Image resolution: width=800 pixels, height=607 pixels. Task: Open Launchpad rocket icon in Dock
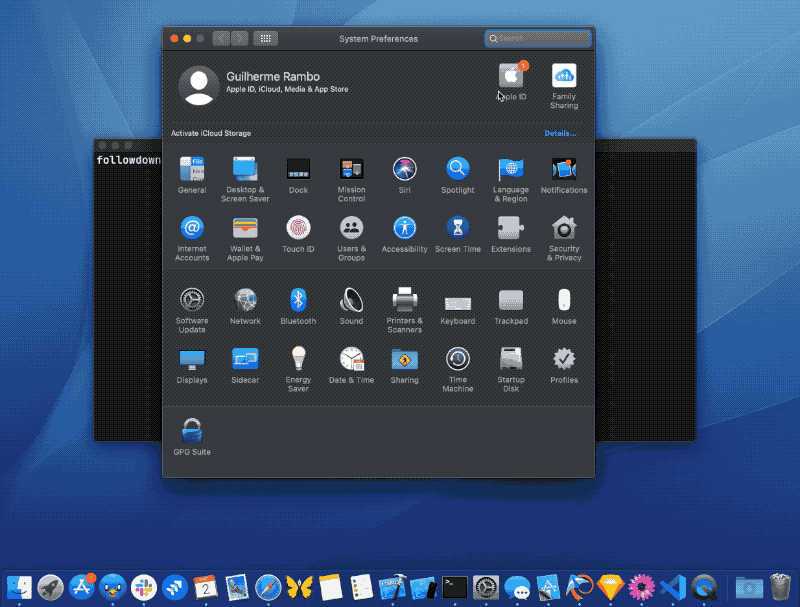click(x=50, y=587)
